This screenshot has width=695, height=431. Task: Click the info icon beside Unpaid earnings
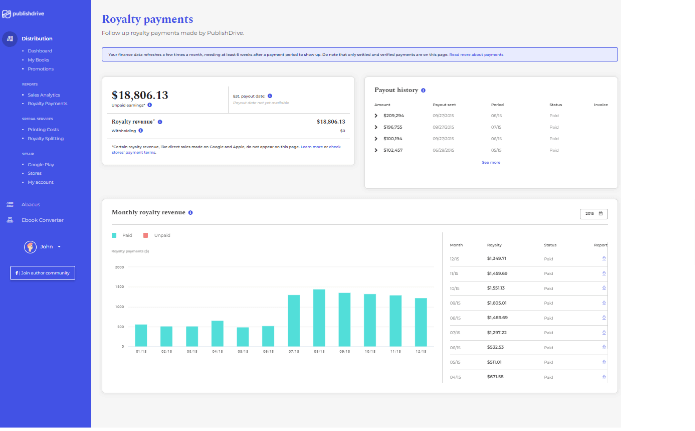tap(150, 105)
